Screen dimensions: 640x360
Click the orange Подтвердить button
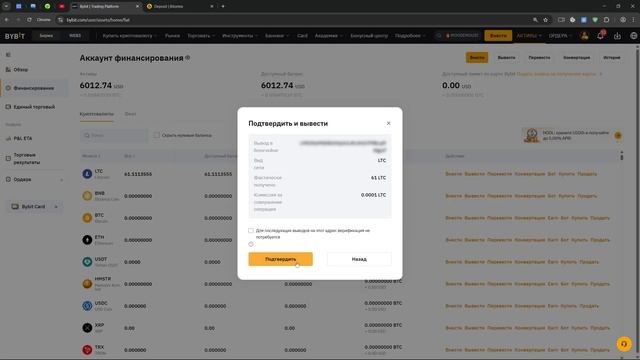coord(280,259)
